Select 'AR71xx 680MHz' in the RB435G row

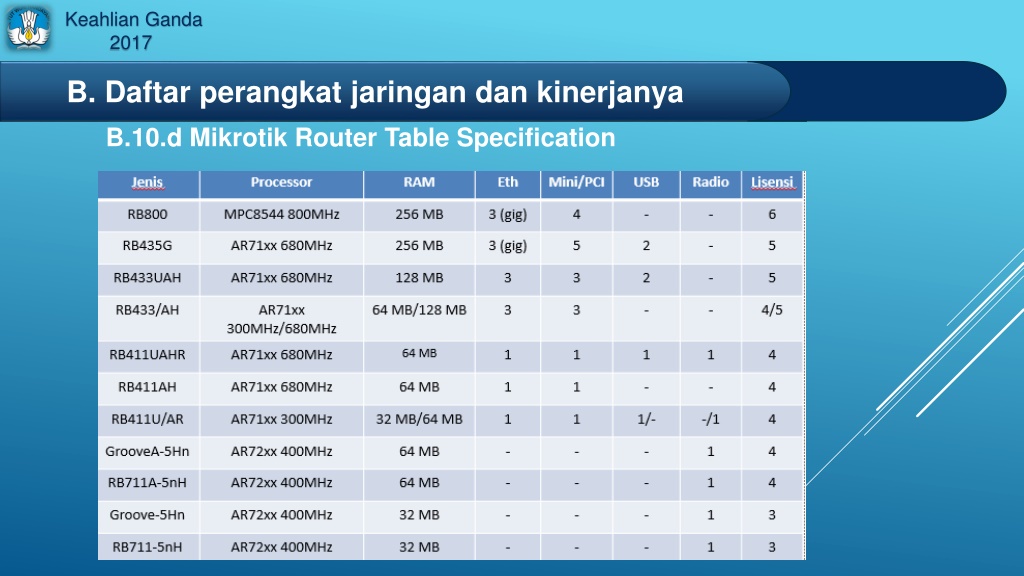click(281, 246)
